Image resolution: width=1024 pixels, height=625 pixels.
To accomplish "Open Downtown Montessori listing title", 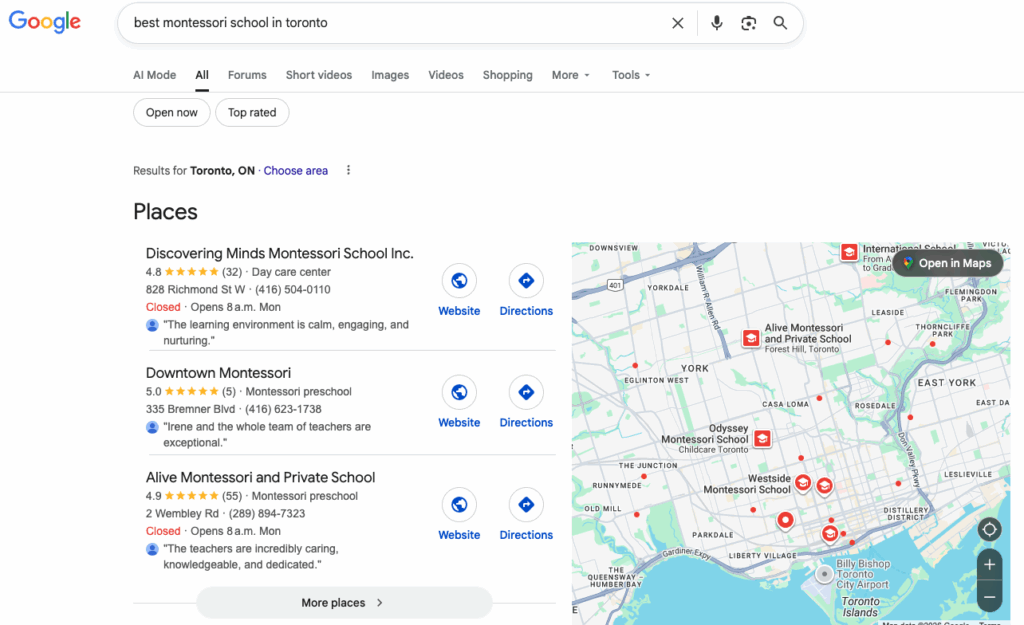I will click(x=218, y=373).
